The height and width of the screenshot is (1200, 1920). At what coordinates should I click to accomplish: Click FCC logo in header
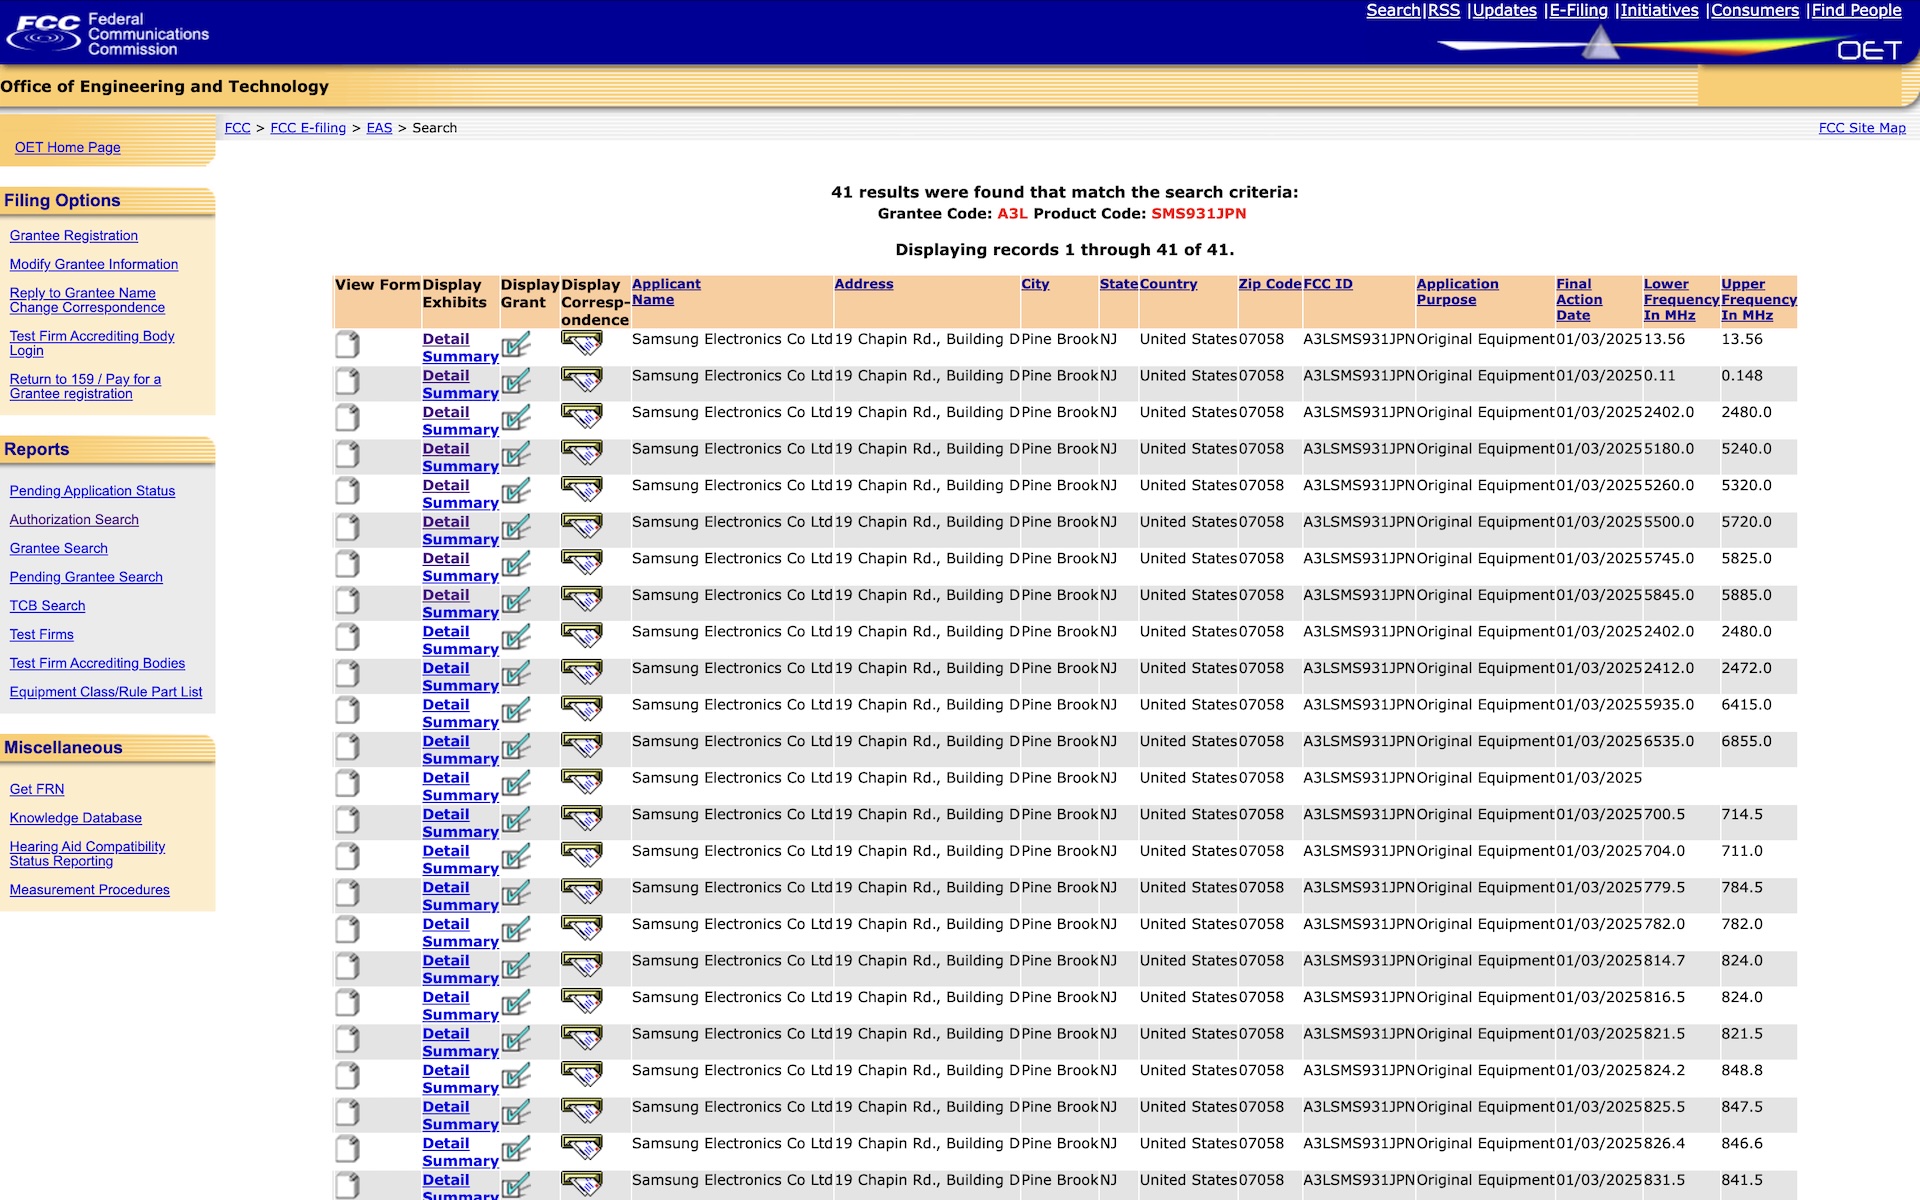(x=44, y=32)
